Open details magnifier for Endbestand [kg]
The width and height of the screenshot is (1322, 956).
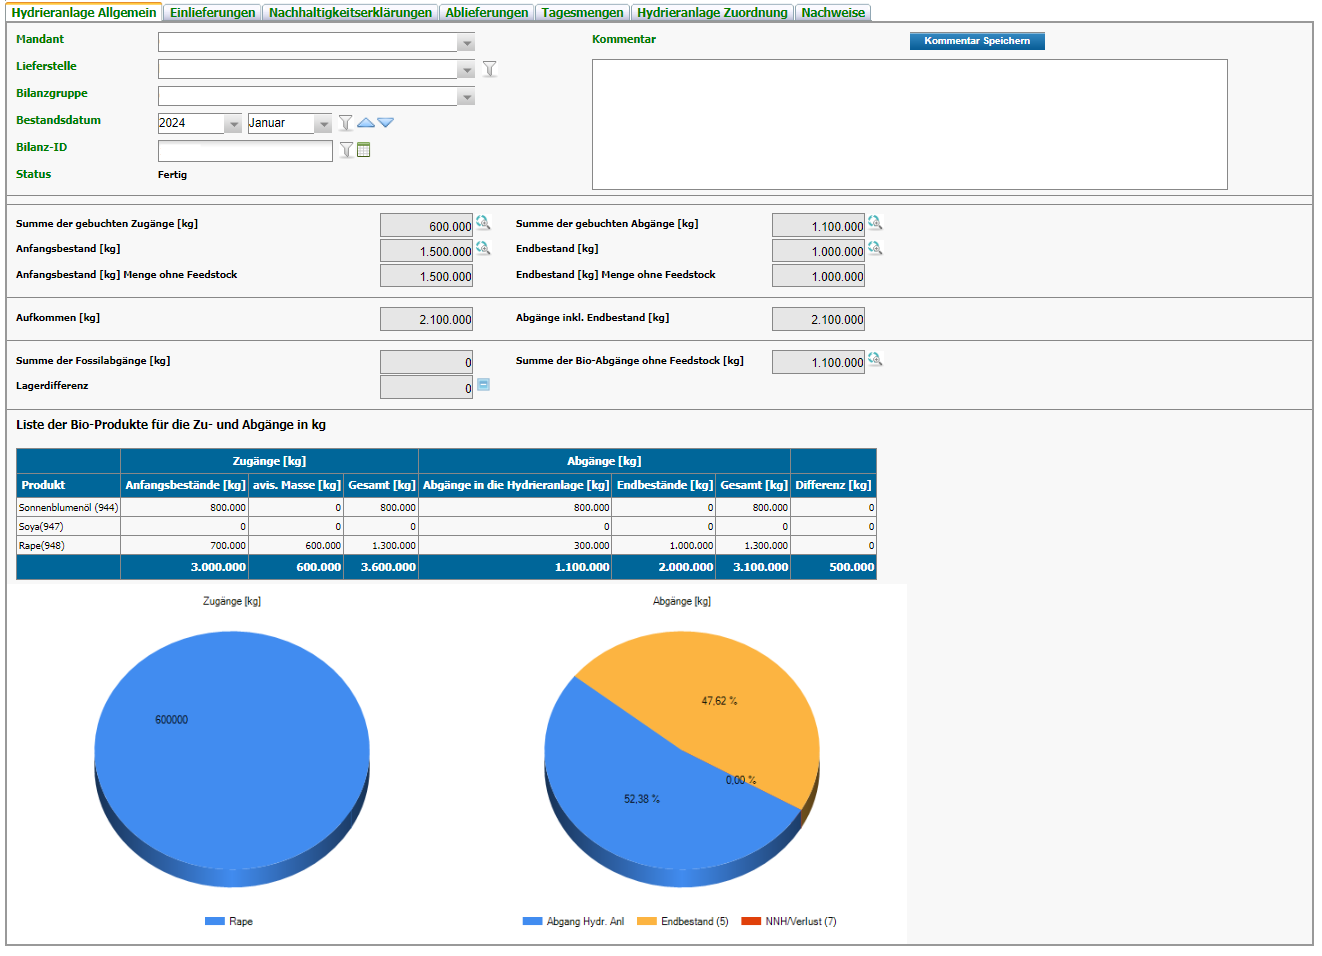875,248
